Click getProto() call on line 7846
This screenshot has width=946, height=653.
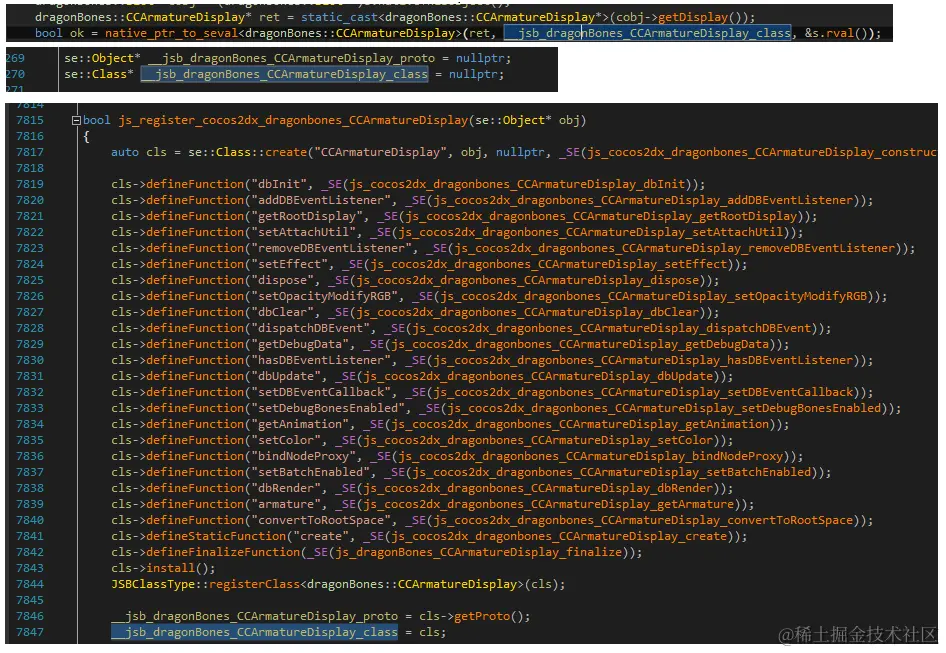tap(492, 616)
